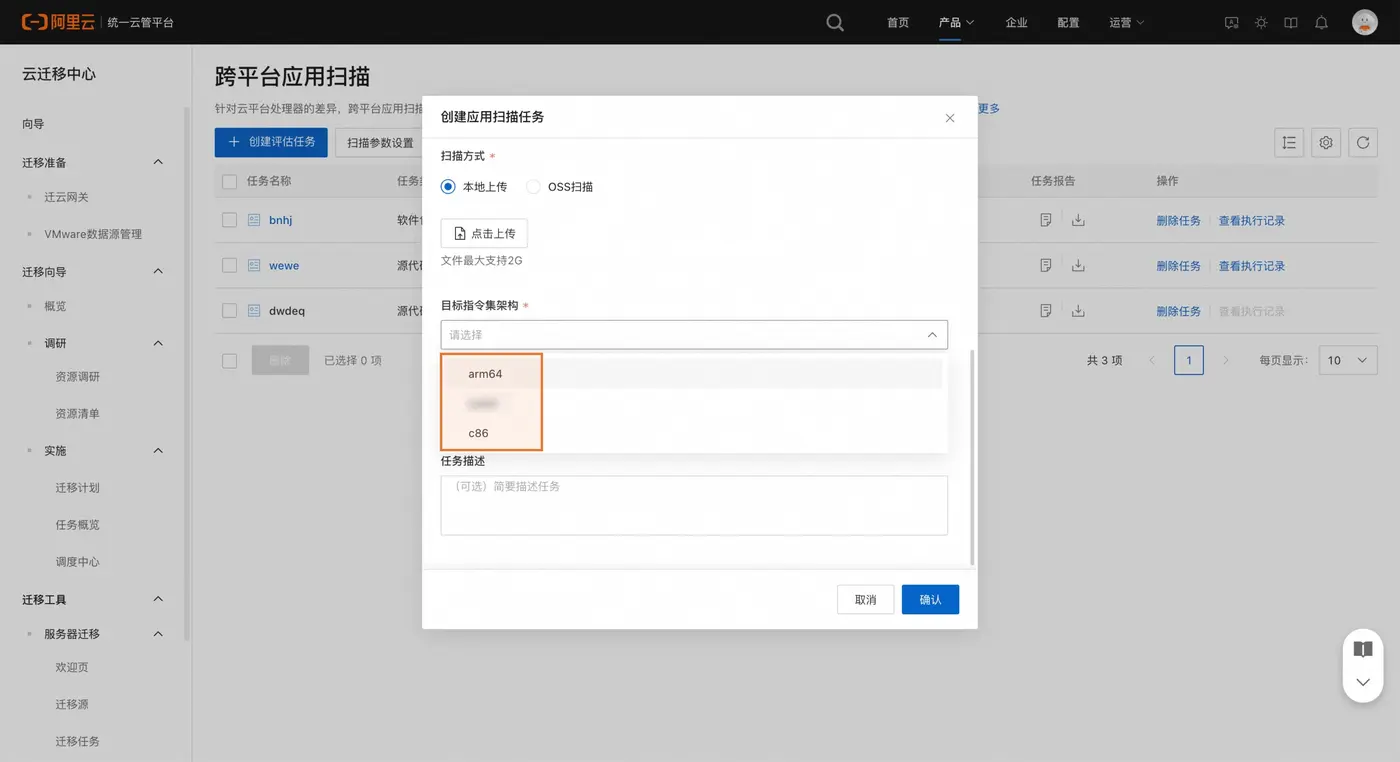Open the 产品 top navigation menu
1400x762 pixels.
click(956, 22)
